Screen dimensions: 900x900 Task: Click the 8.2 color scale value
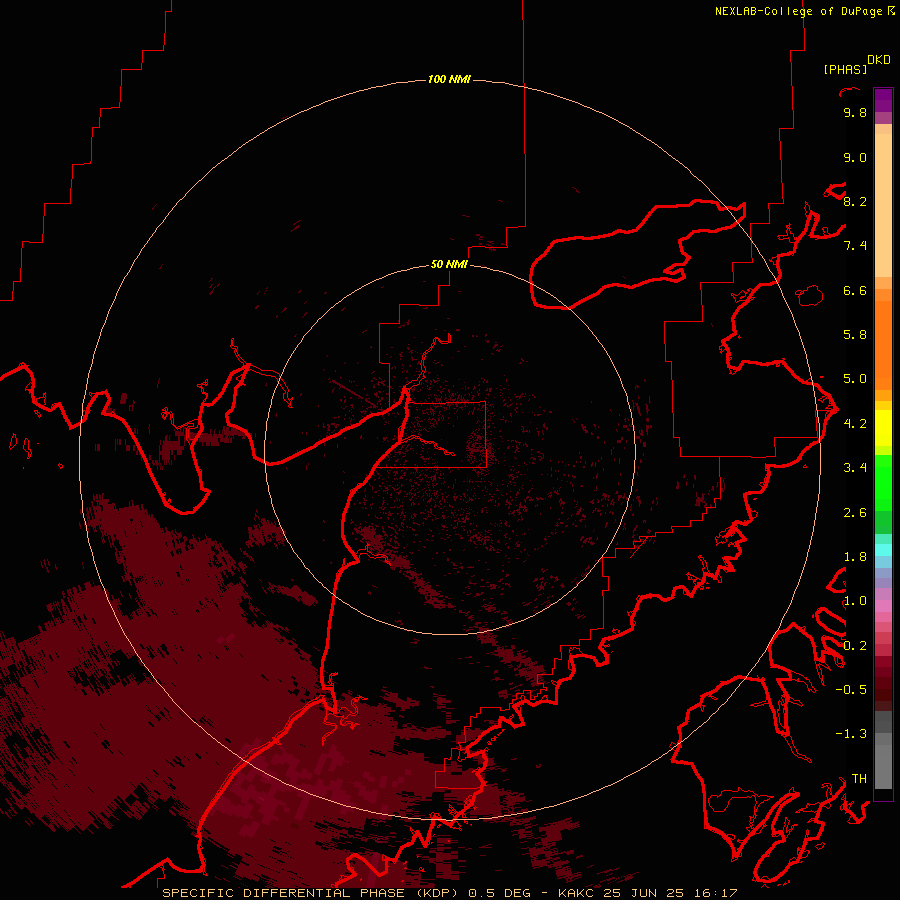pos(855,201)
